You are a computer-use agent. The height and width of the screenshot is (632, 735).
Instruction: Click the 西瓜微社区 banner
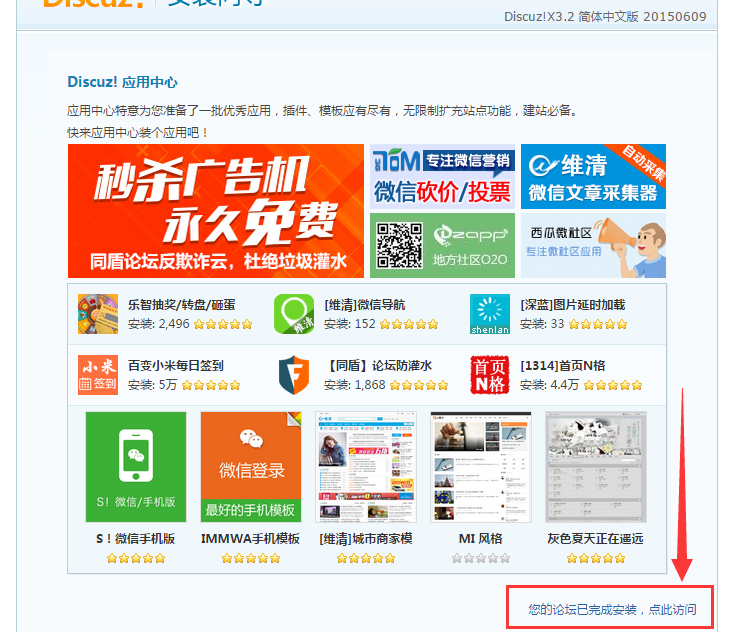tap(593, 245)
